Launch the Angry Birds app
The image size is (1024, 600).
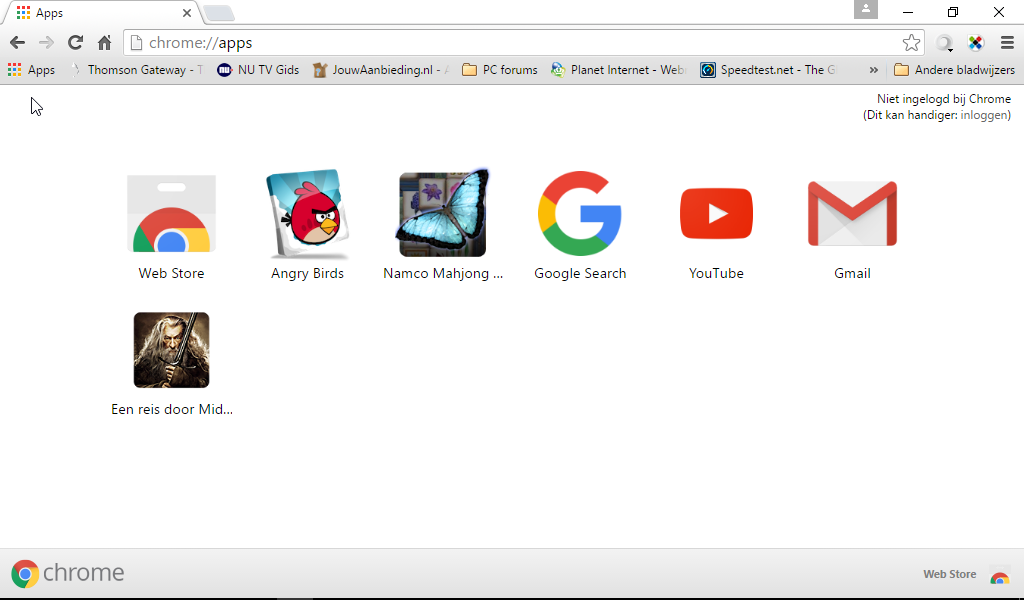(307, 213)
